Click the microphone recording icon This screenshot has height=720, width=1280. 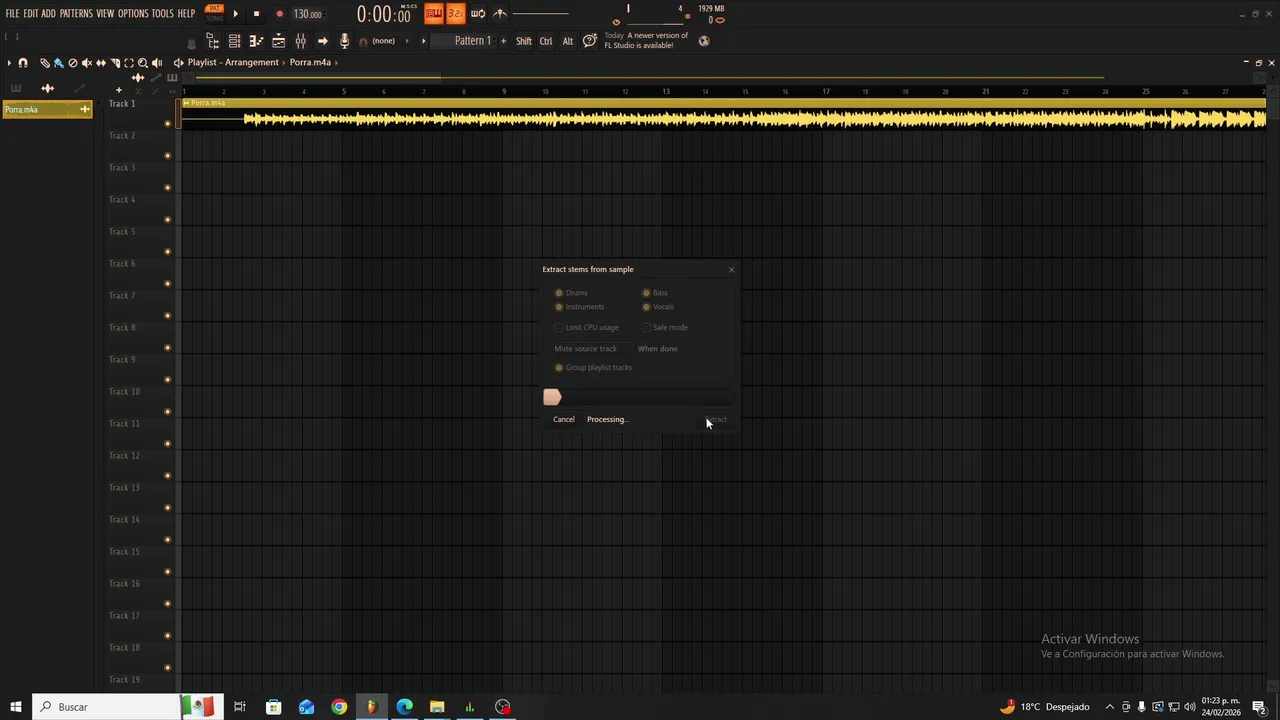345,41
